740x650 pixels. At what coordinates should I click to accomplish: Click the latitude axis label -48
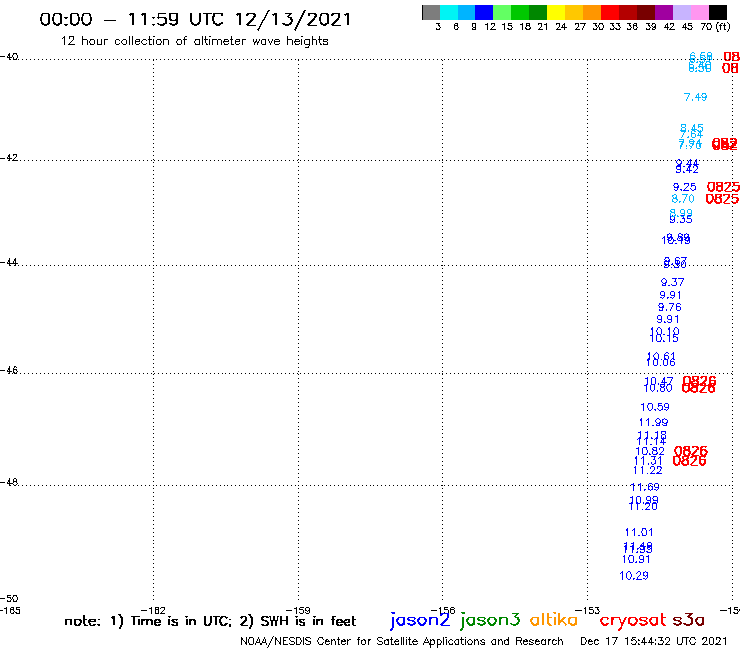click(x=9, y=482)
